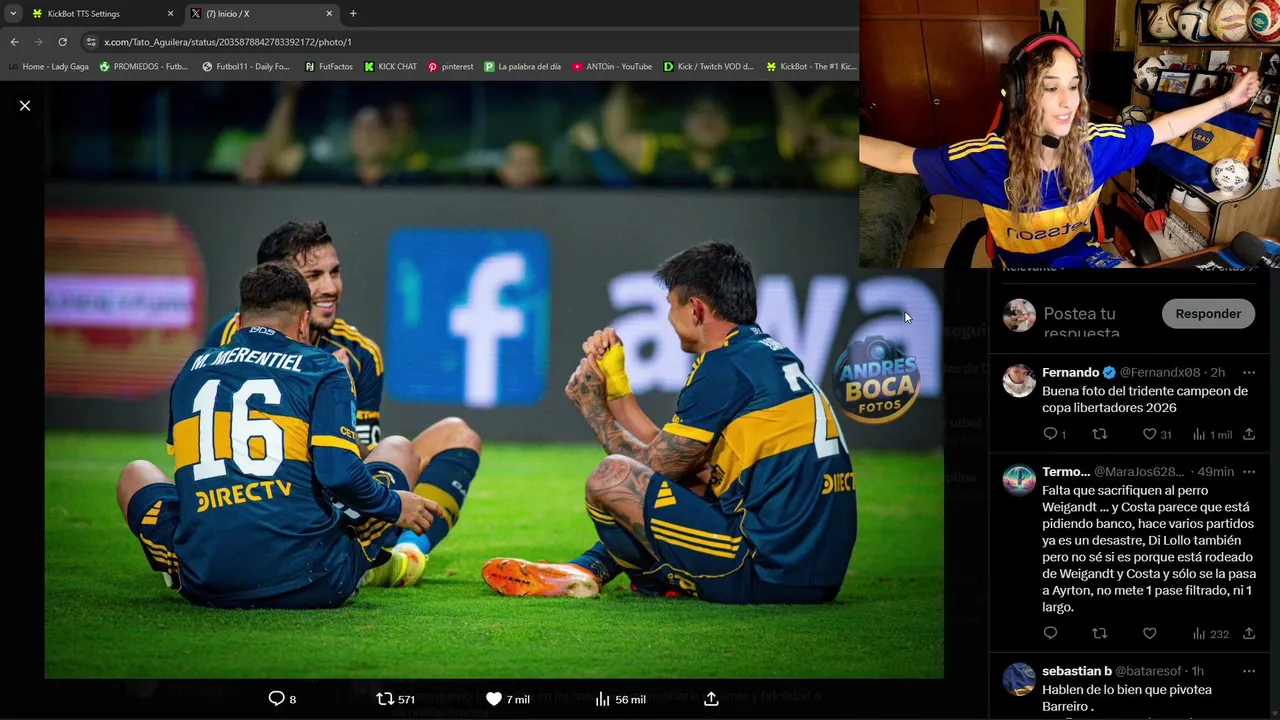Focus the address bar URL field
The image size is (1280, 720).
pyautogui.click(x=470, y=42)
